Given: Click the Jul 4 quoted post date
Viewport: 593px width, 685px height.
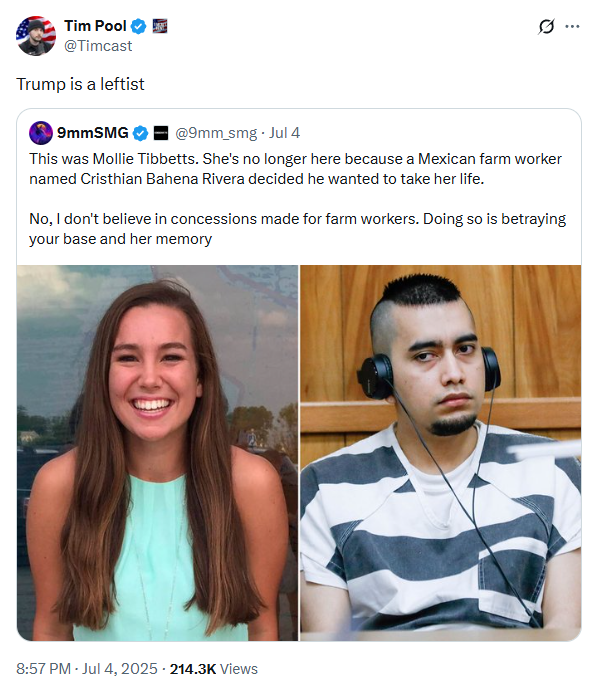Looking at the screenshot, I should pos(284,133).
